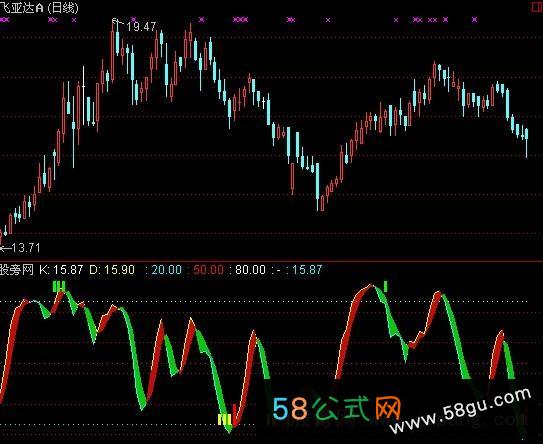This screenshot has height=444, width=543.
Task: Click the D: 15.90 indicator value
Action: tap(112, 270)
